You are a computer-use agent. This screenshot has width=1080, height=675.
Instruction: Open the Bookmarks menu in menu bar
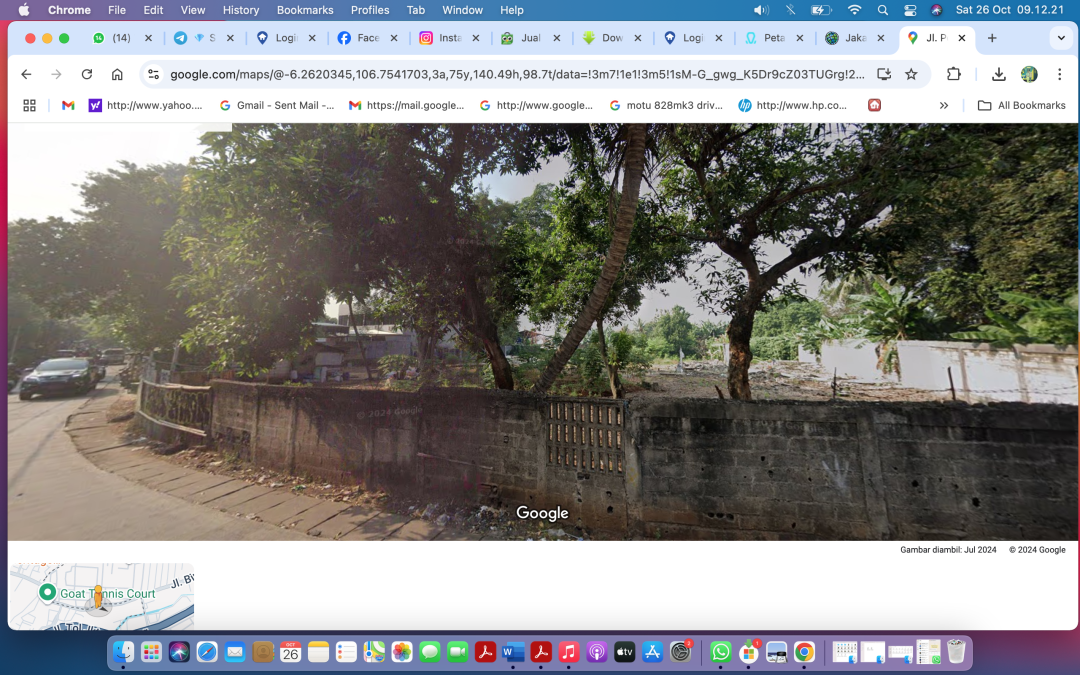(305, 10)
